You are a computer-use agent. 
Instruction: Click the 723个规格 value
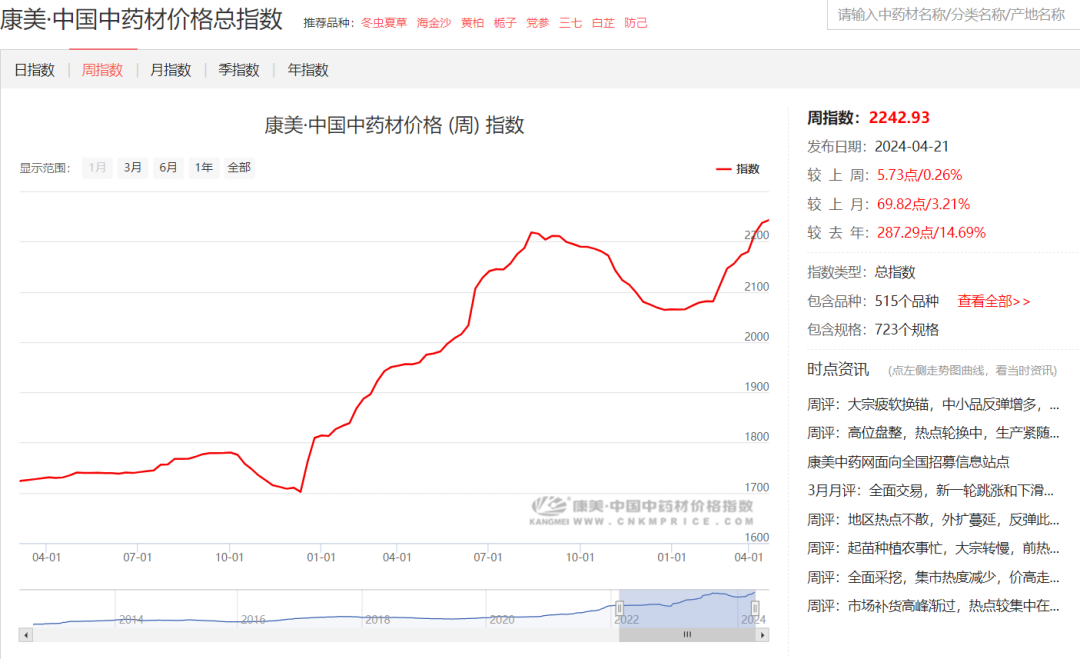point(906,330)
